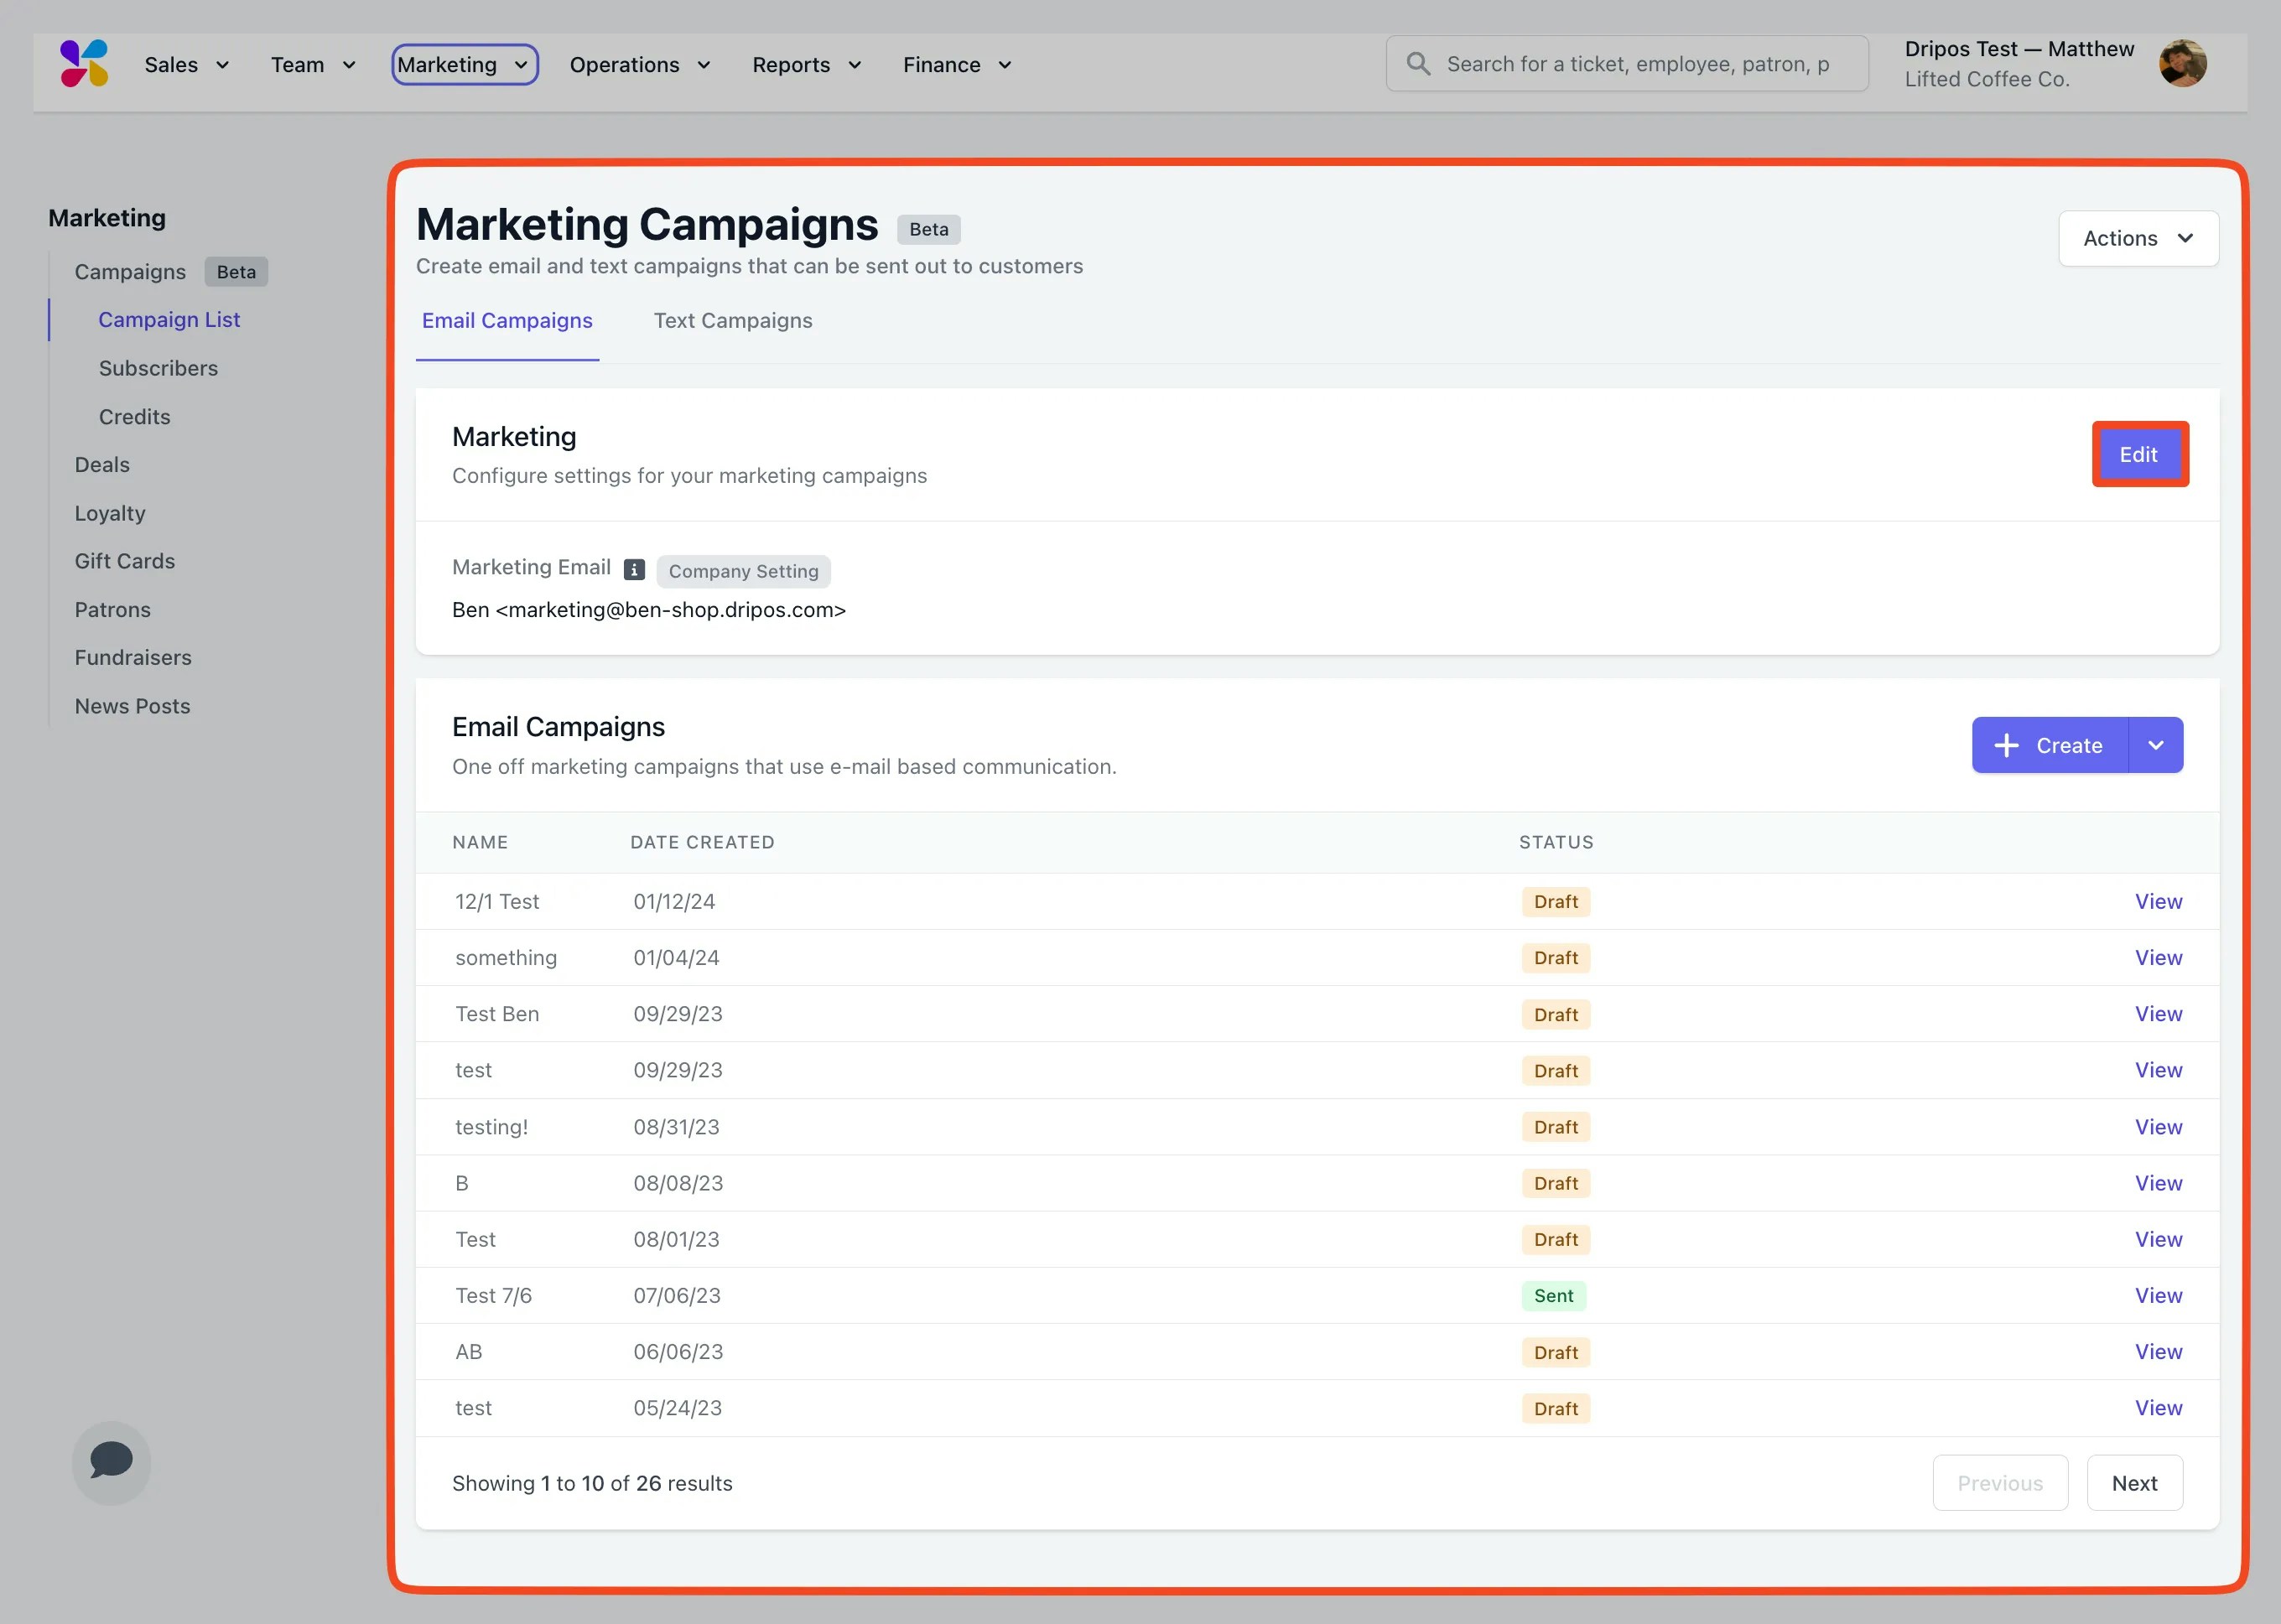The height and width of the screenshot is (1624, 2281).
Task: Click the Marketing Email info icon
Action: 634,569
